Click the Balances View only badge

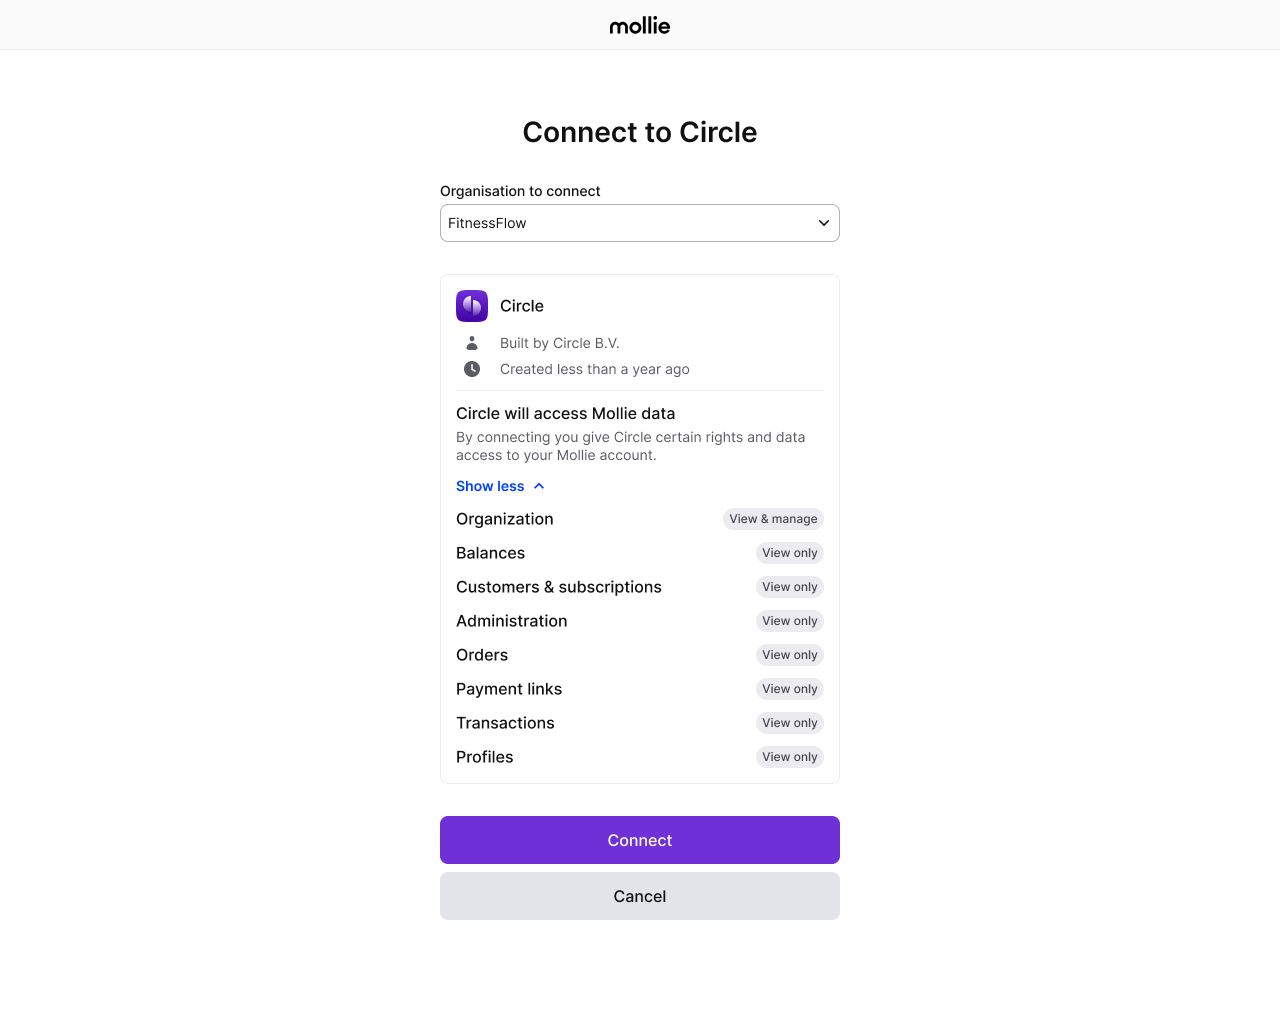point(790,553)
